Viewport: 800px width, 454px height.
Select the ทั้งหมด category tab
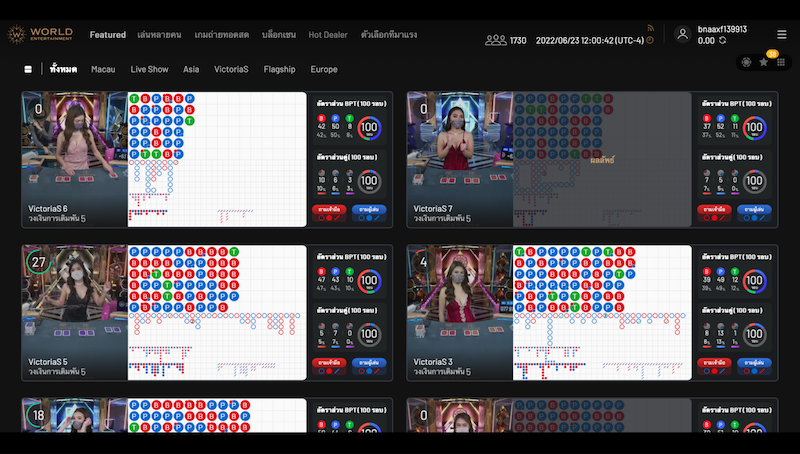[x=63, y=69]
